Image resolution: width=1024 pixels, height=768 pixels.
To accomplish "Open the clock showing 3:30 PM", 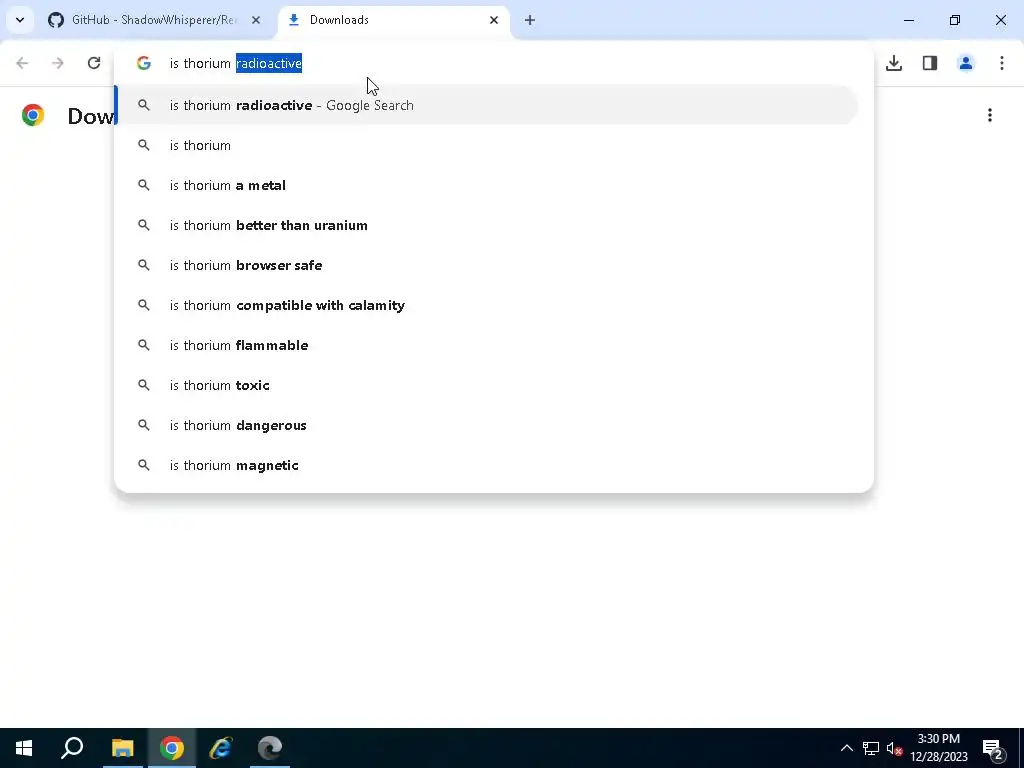I will pos(939,748).
